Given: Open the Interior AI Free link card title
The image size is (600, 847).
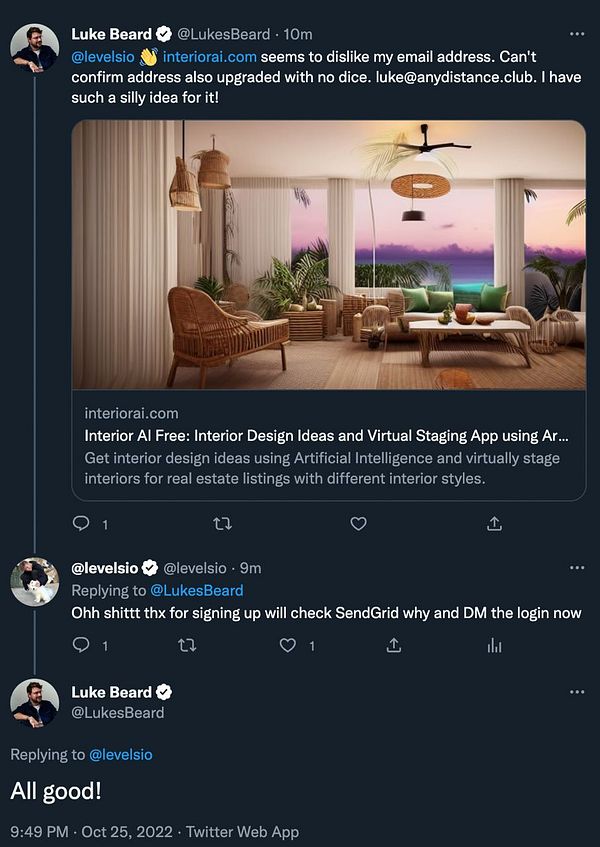Looking at the screenshot, I should [x=327, y=436].
